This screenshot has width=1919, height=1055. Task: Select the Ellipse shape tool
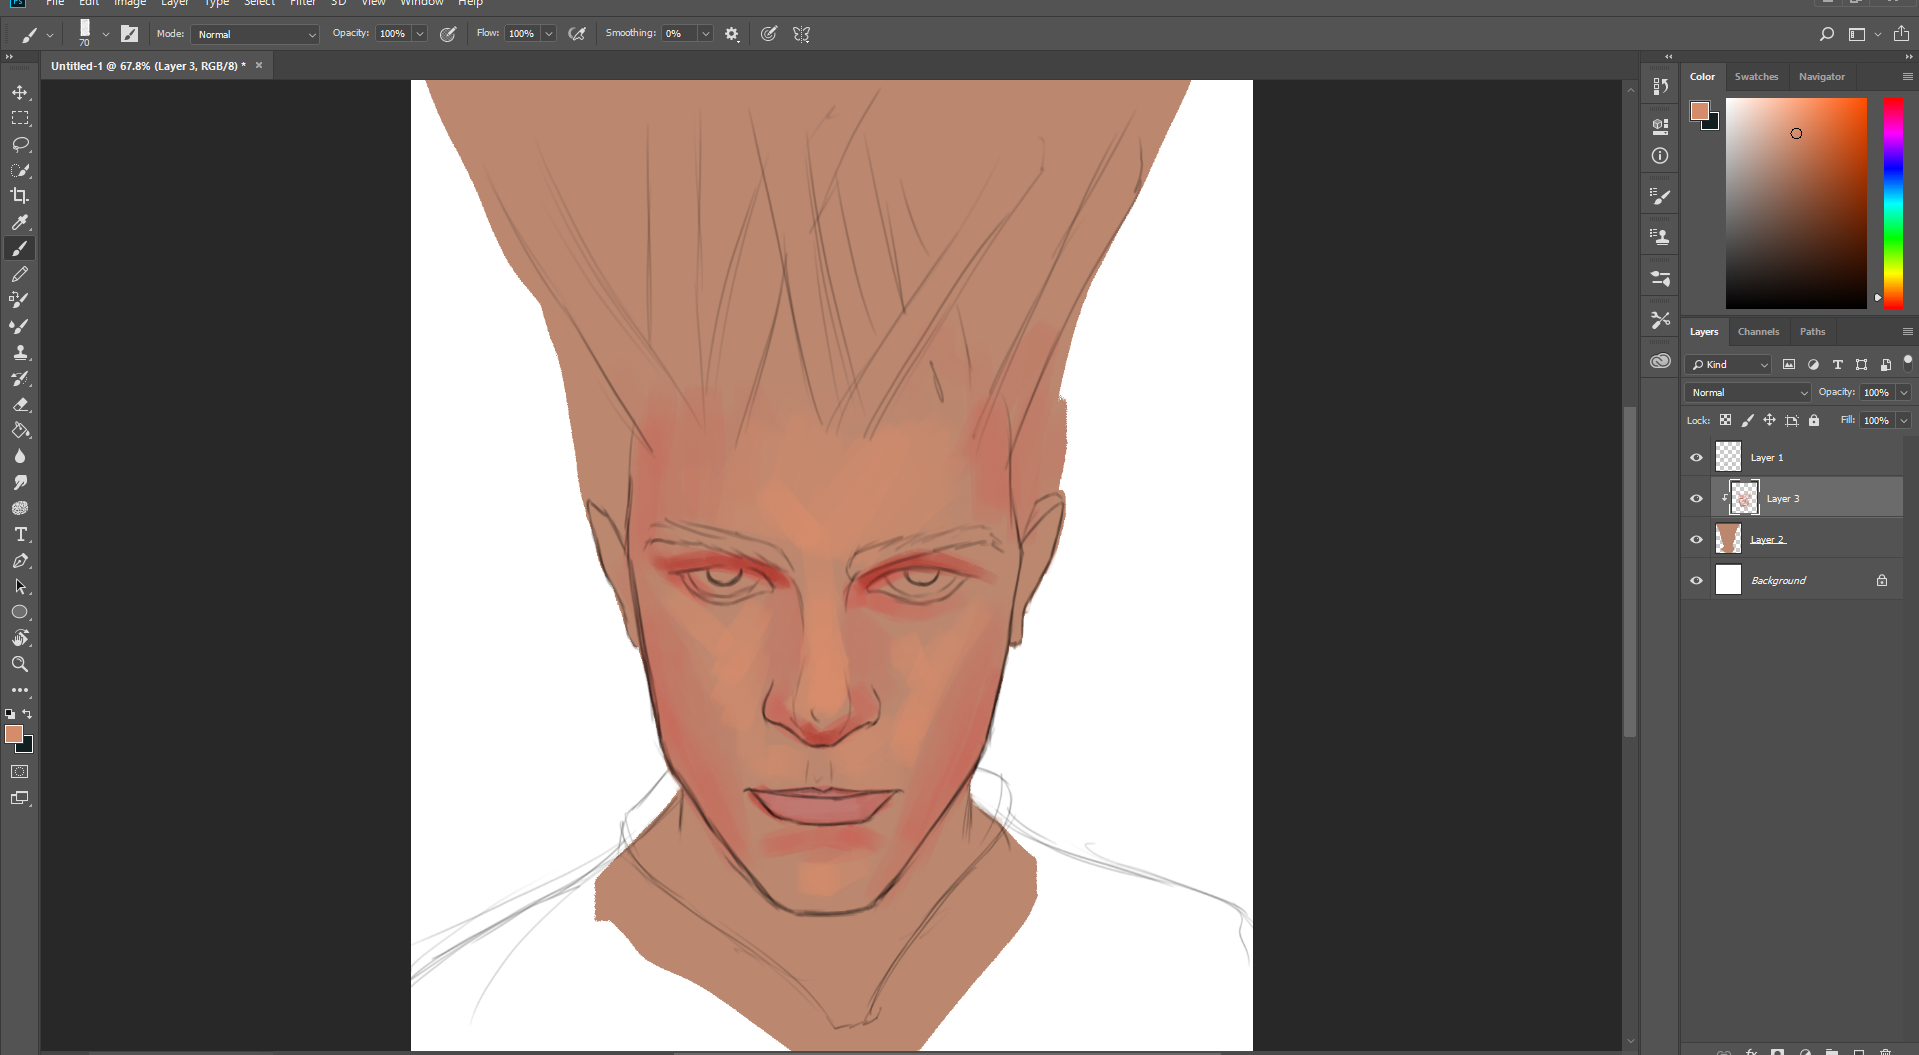tap(20, 612)
